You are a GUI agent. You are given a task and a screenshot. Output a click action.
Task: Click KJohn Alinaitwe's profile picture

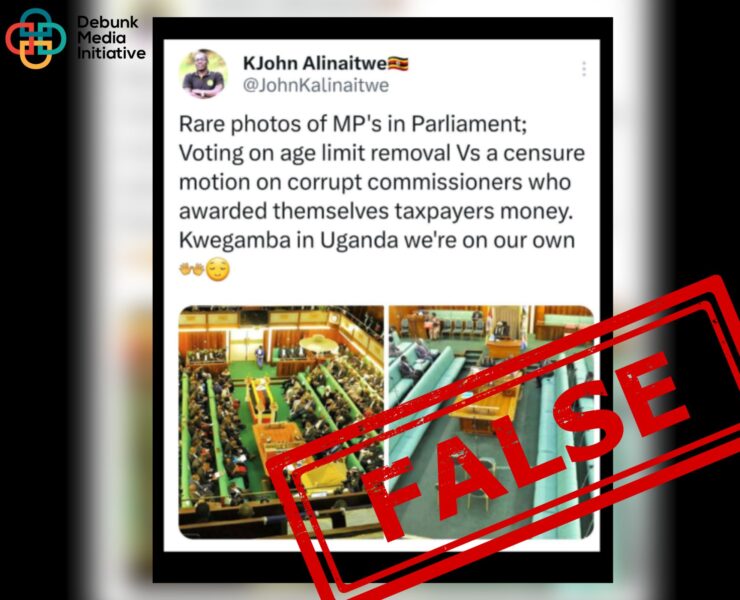point(203,74)
